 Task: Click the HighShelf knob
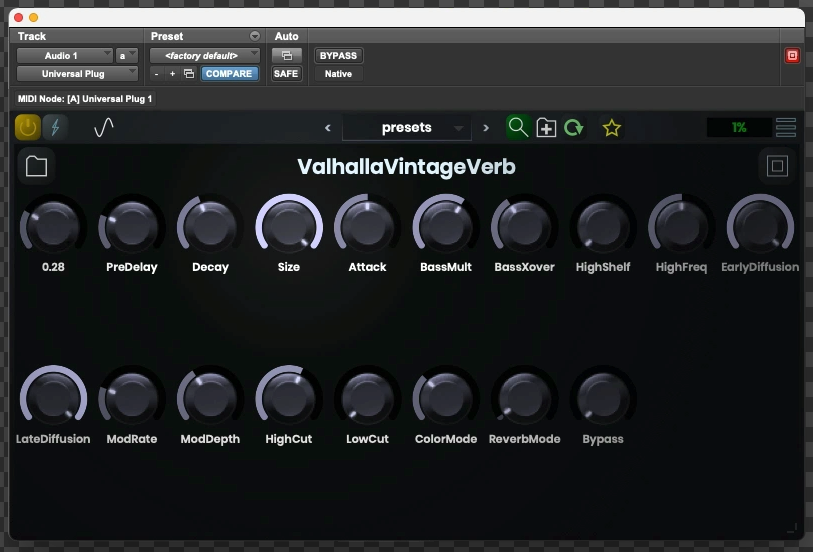click(x=603, y=227)
